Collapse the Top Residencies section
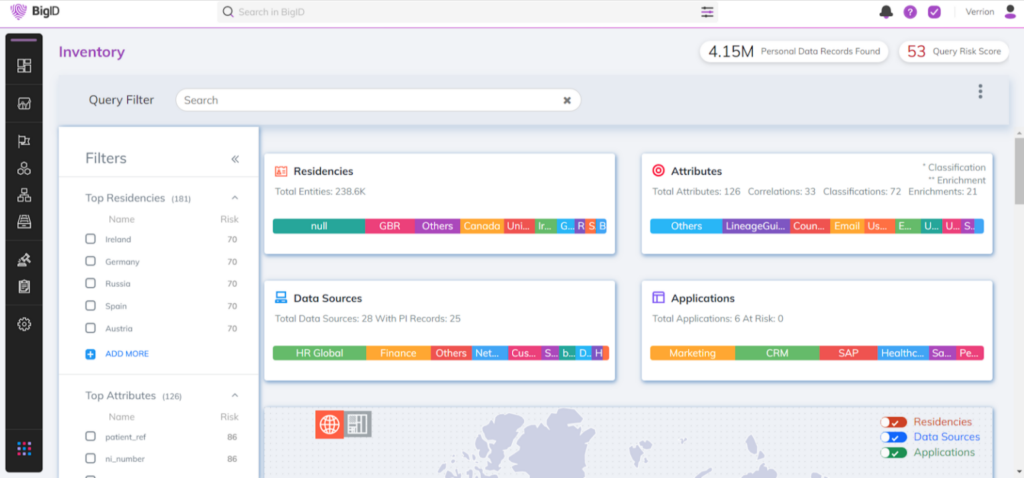The width and height of the screenshot is (1024, 478). click(x=235, y=198)
